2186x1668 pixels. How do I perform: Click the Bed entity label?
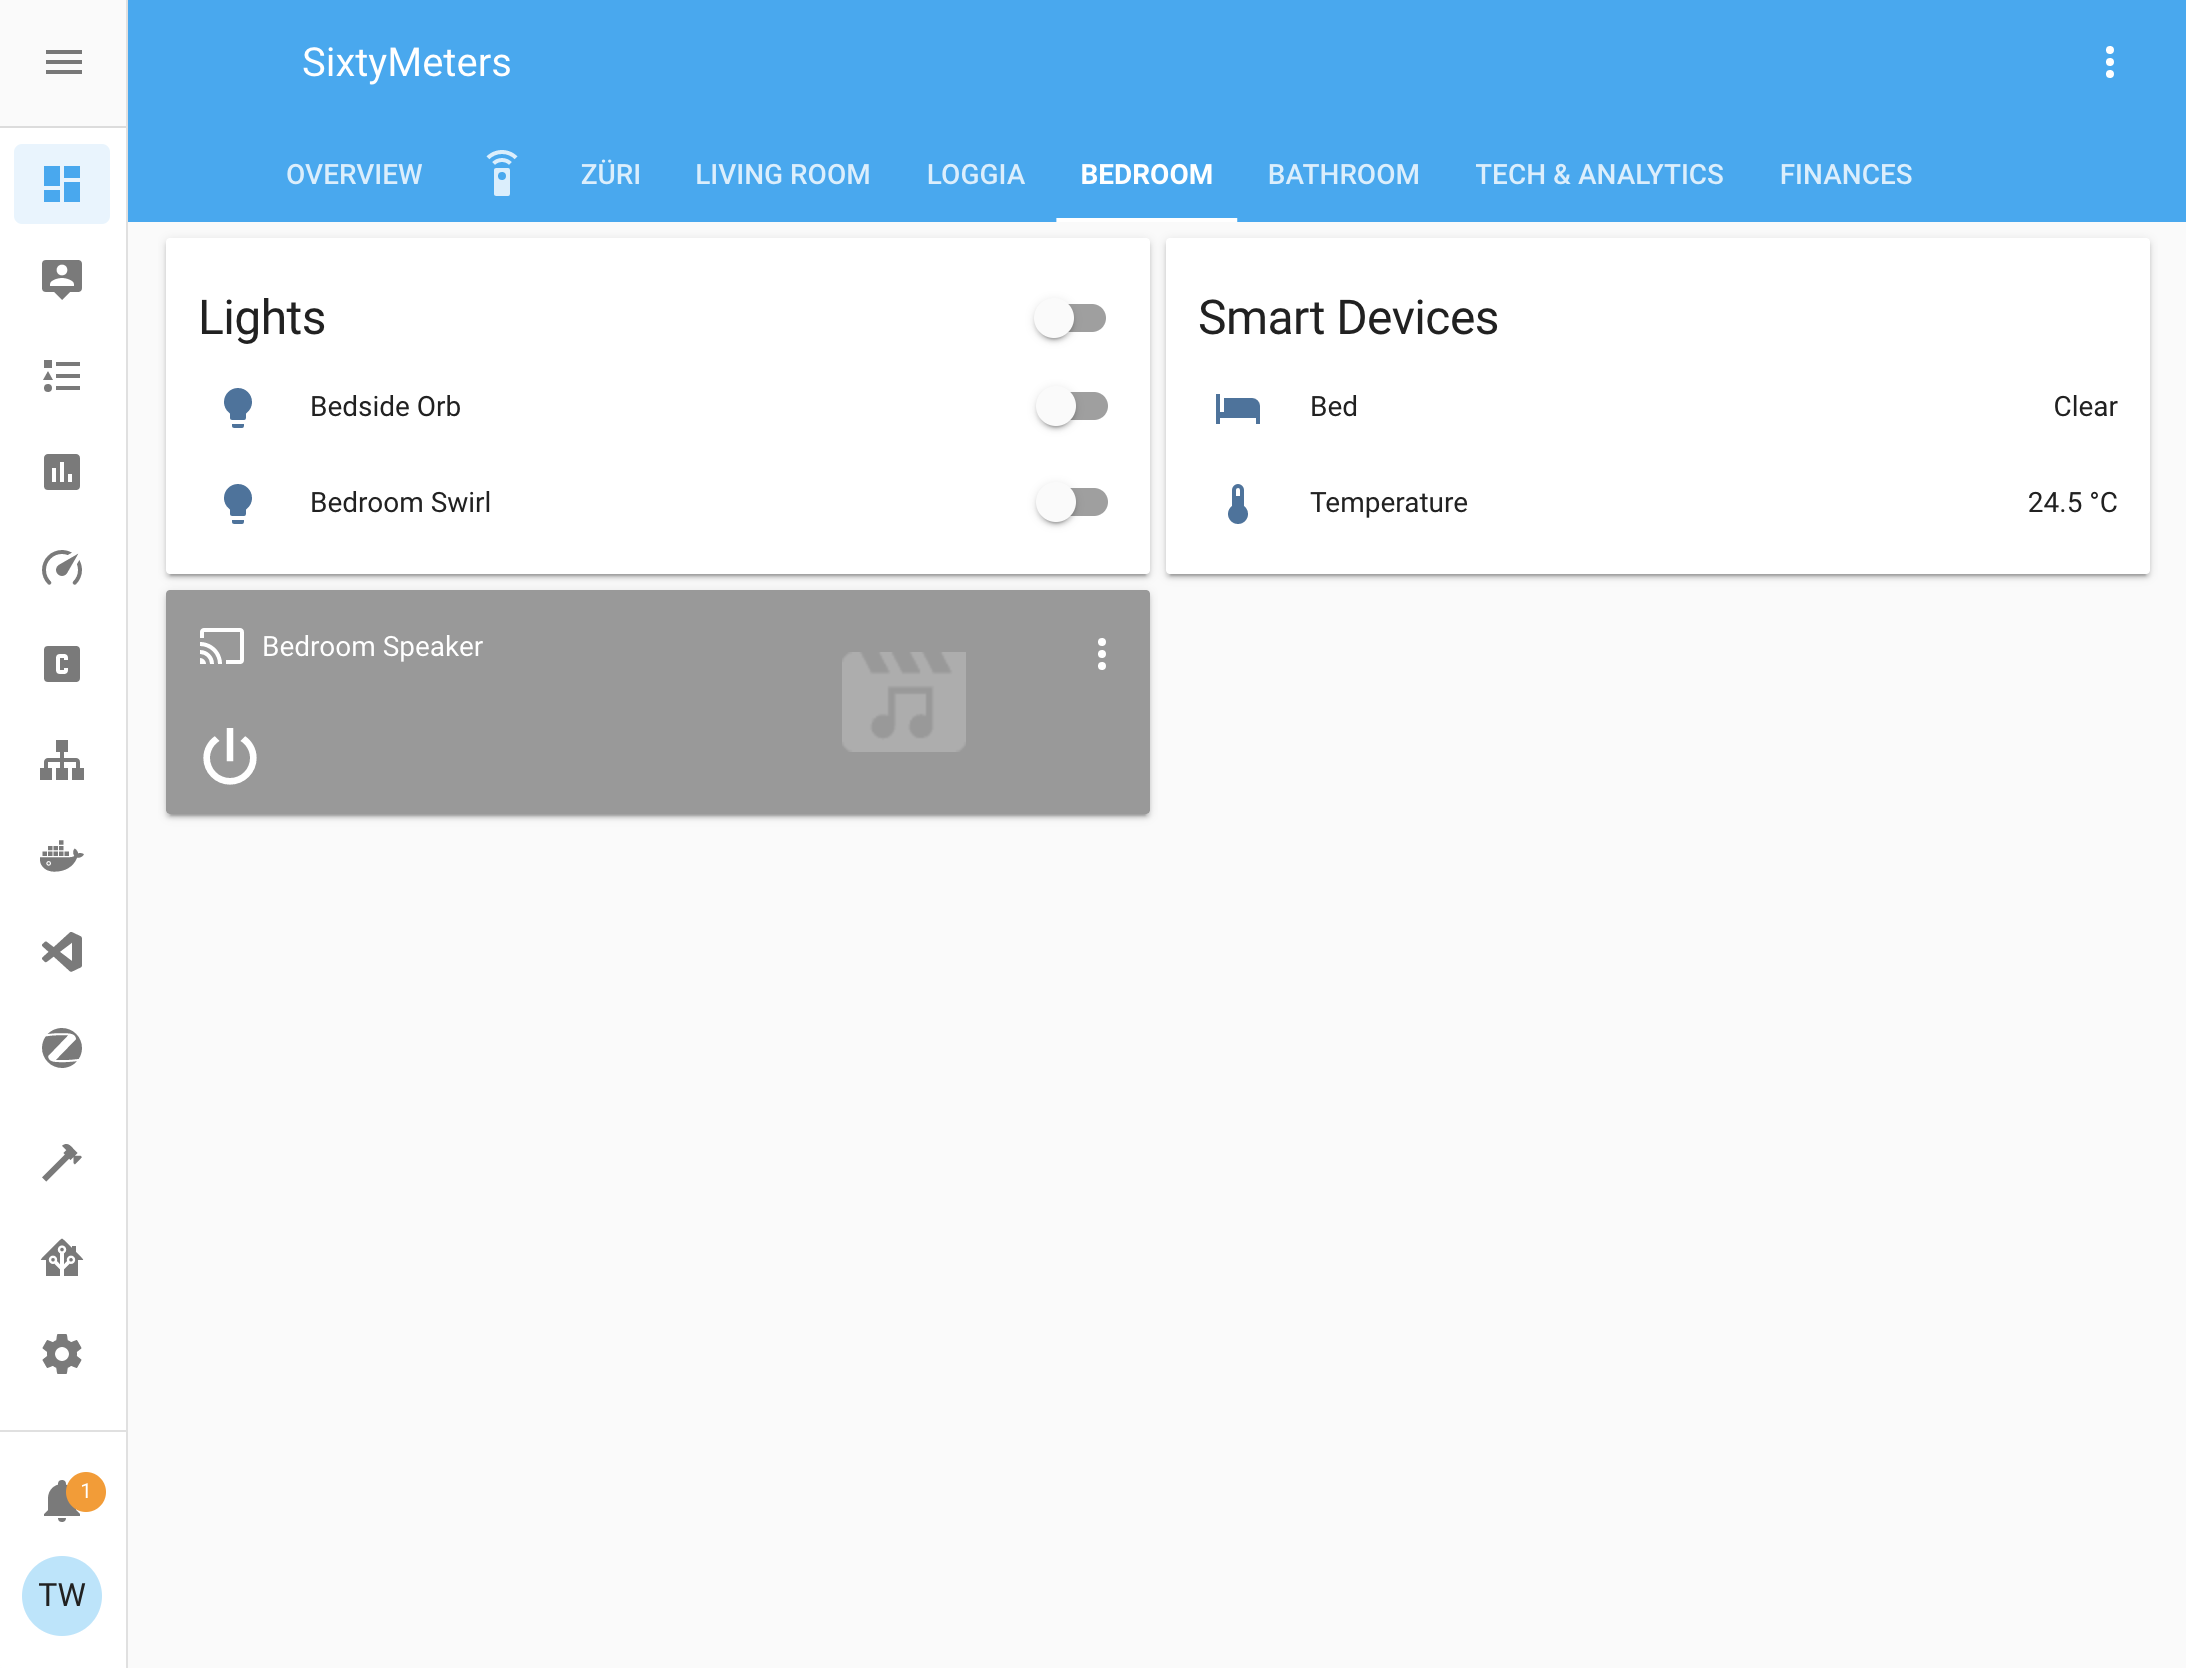click(x=1334, y=406)
